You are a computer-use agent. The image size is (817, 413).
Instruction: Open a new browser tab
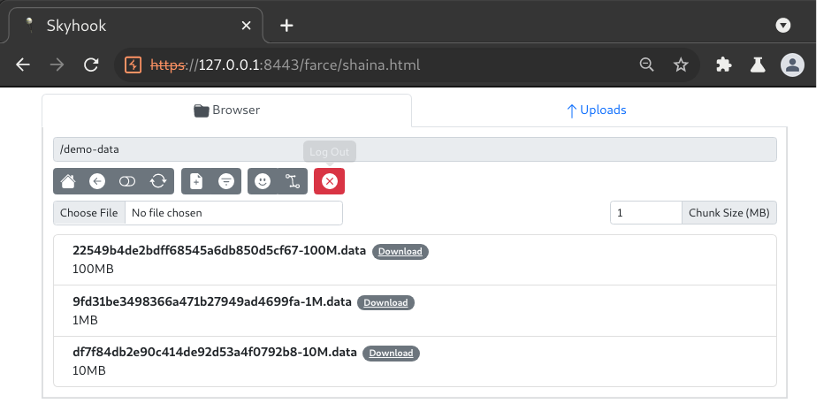(287, 25)
